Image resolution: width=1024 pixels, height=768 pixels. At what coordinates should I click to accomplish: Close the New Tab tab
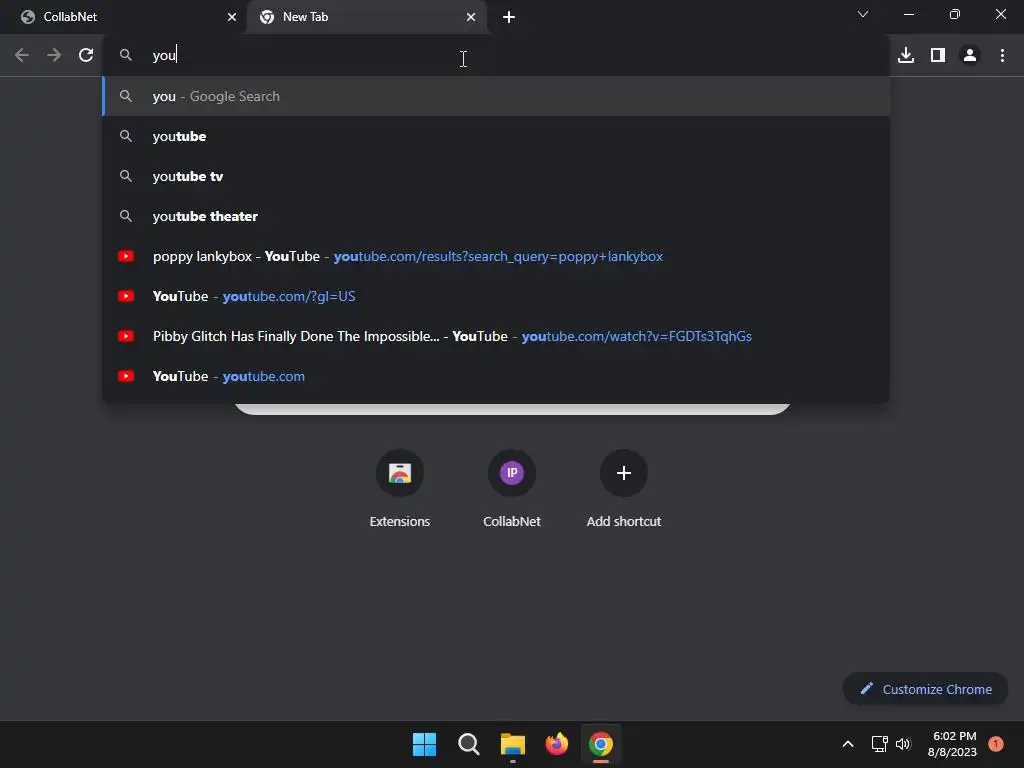[471, 17]
